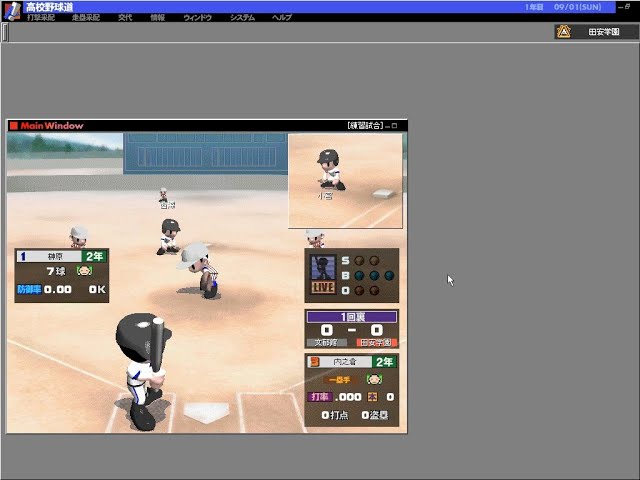Screen dimensions: 640x480
Task: Click the first out count indicator
Action: pos(359,291)
